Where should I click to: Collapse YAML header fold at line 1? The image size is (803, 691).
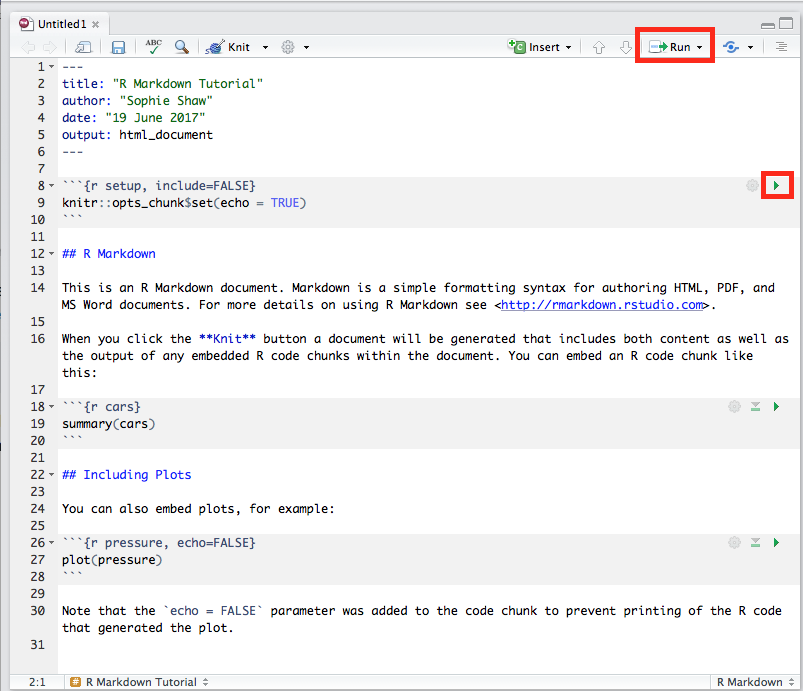point(51,67)
